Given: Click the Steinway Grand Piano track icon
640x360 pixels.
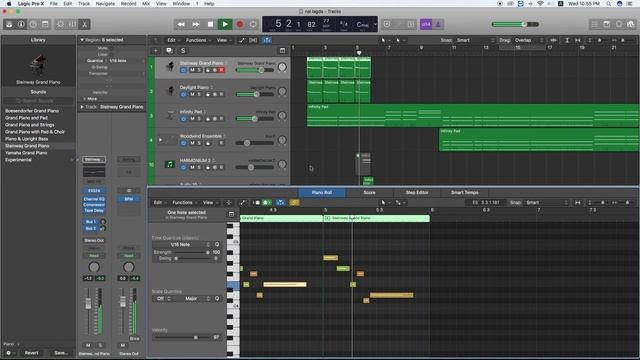Looking at the screenshot, I should tap(170, 67).
